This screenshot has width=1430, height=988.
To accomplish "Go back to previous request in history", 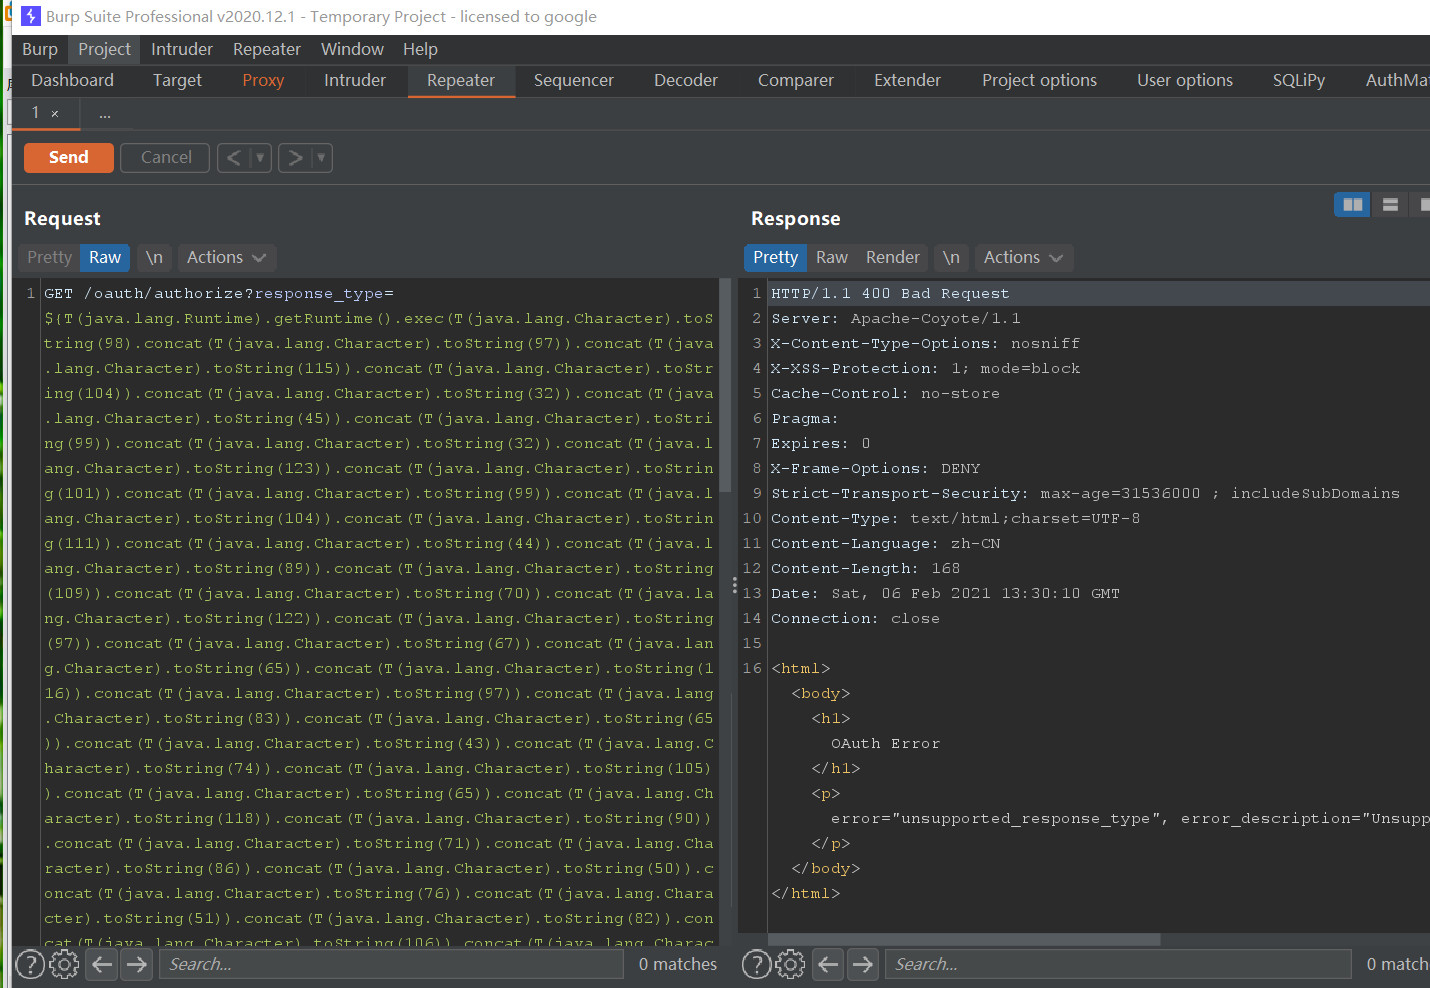I will point(233,157).
